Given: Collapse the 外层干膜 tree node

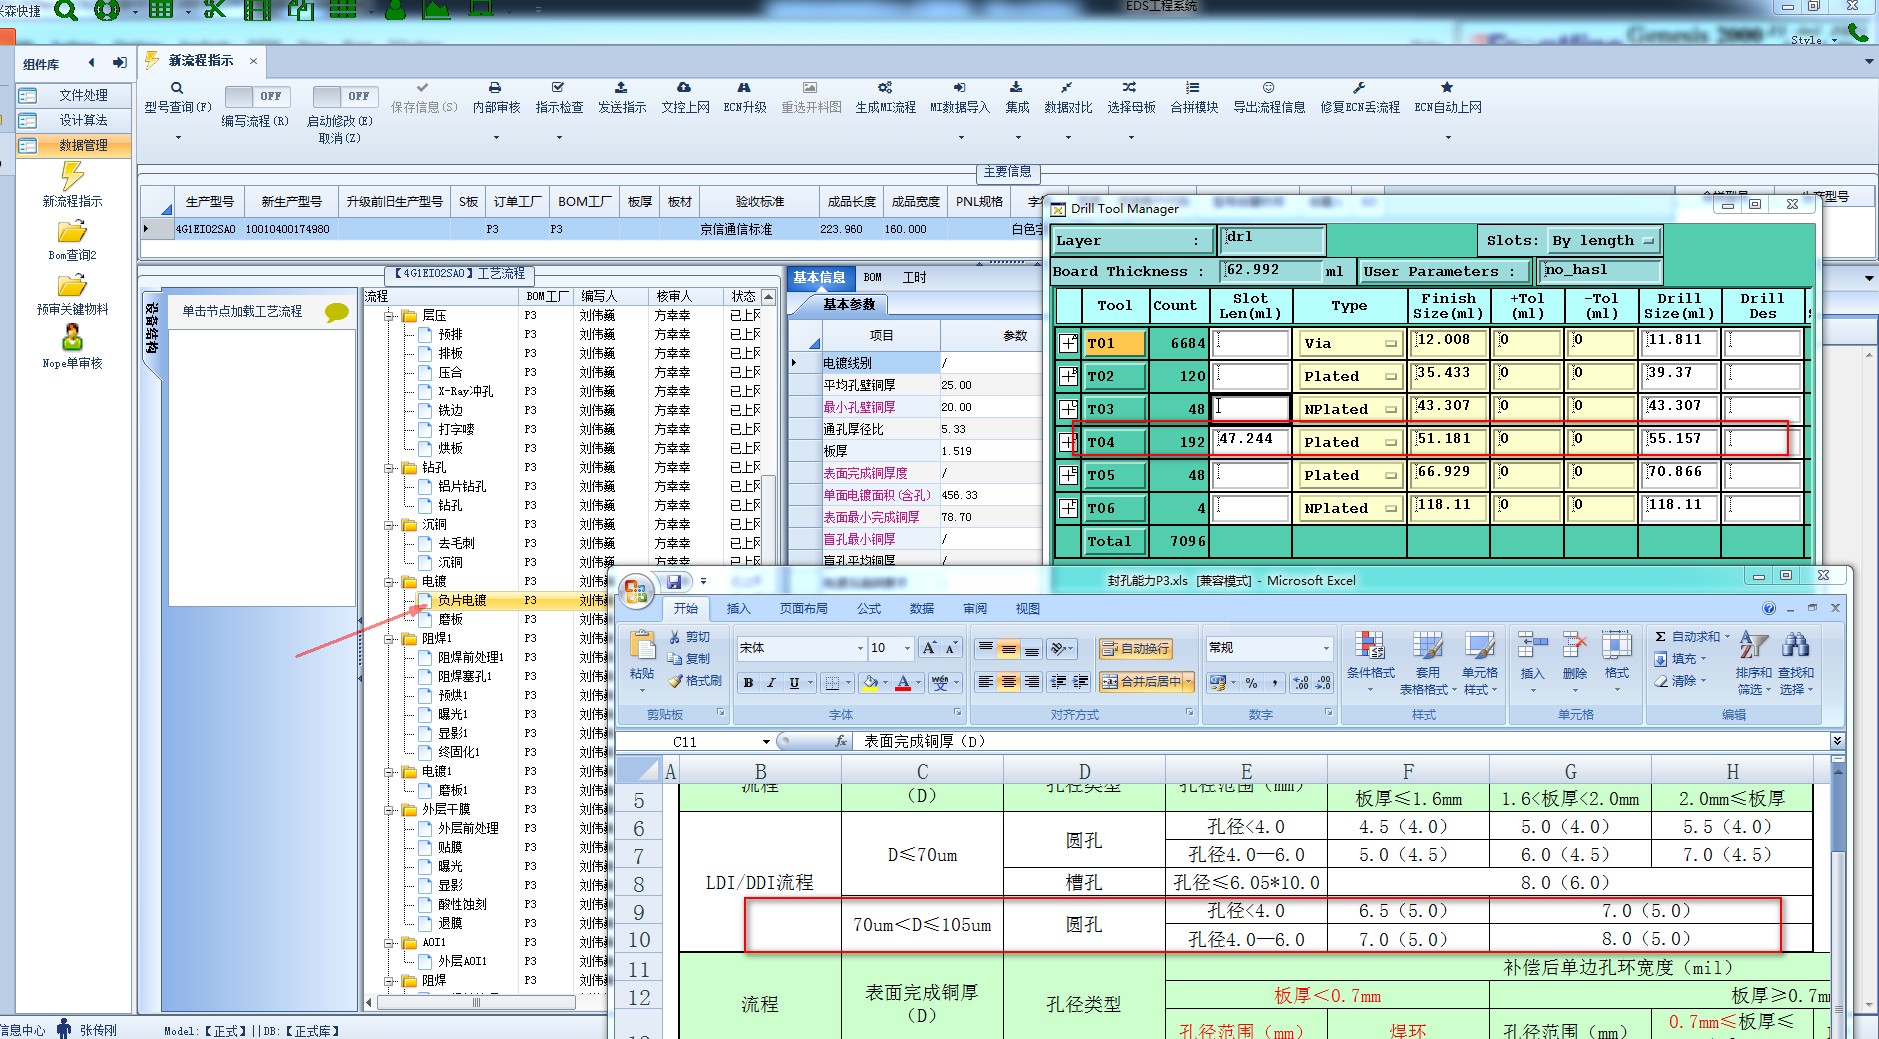Looking at the screenshot, I should pos(390,810).
